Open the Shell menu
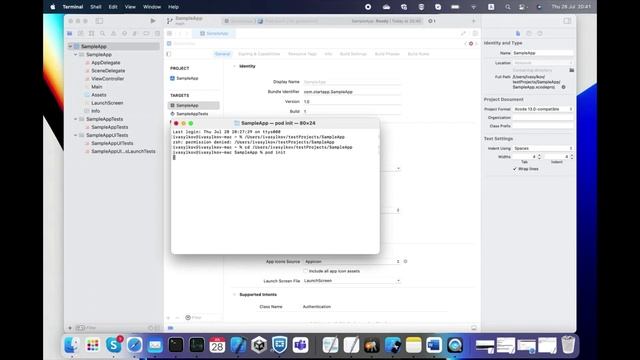This screenshot has height=360, width=640. [96, 7]
